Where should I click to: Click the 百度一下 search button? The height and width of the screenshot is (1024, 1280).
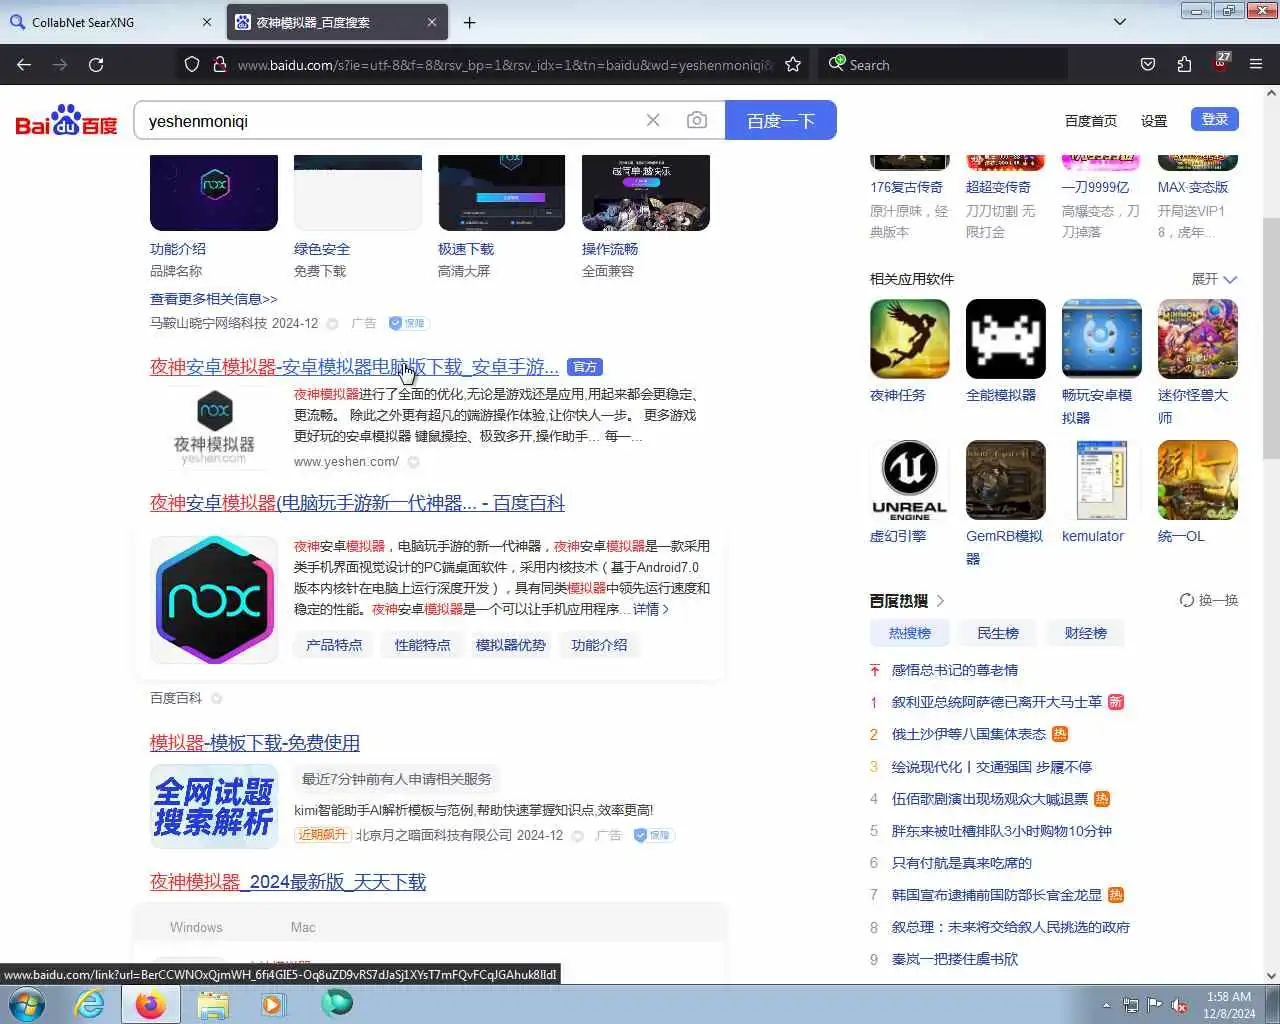point(781,120)
